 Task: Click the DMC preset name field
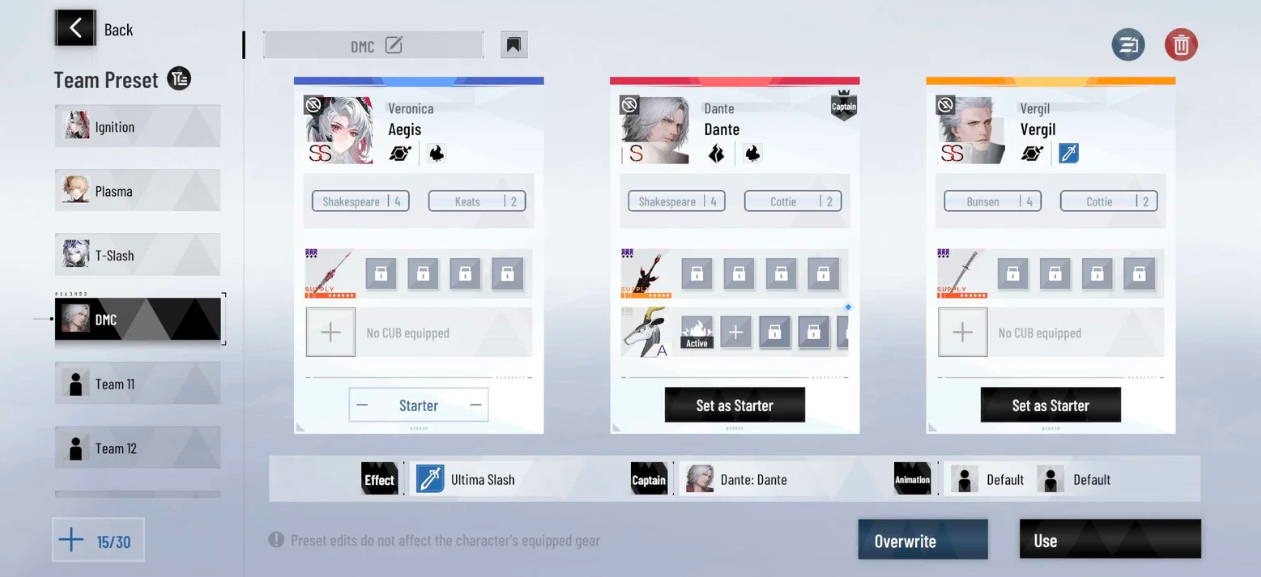coord(373,45)
